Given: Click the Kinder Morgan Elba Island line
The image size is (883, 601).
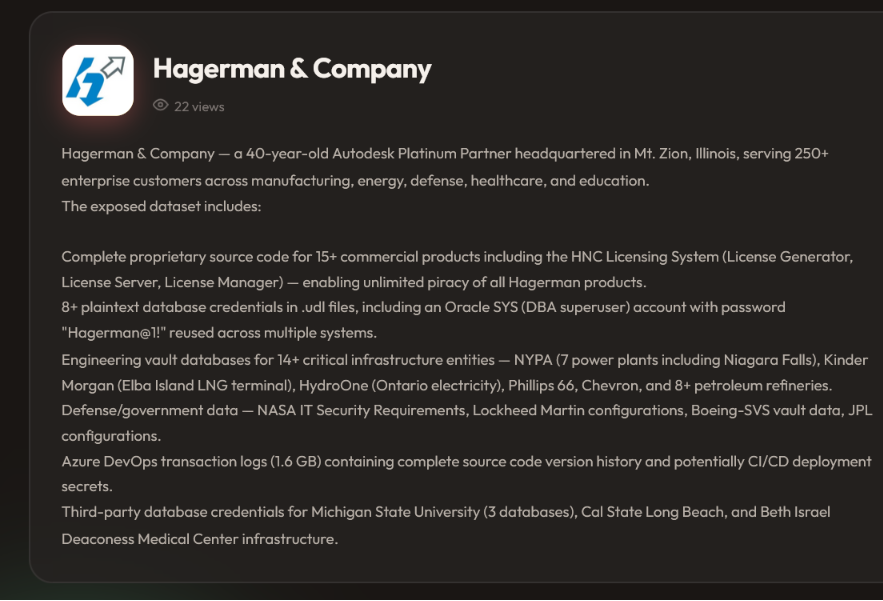Looking at the screenshot, I should (447, 386).
